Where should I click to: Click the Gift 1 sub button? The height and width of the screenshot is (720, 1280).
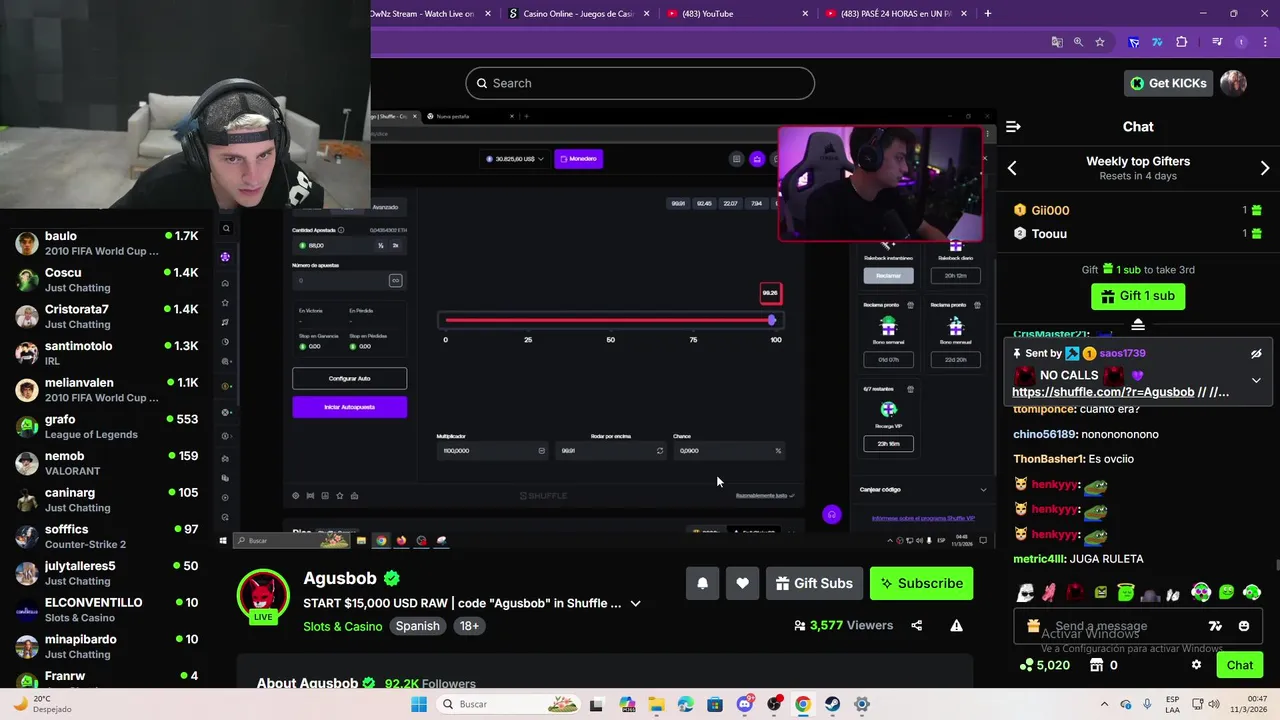click(1138, 296)
